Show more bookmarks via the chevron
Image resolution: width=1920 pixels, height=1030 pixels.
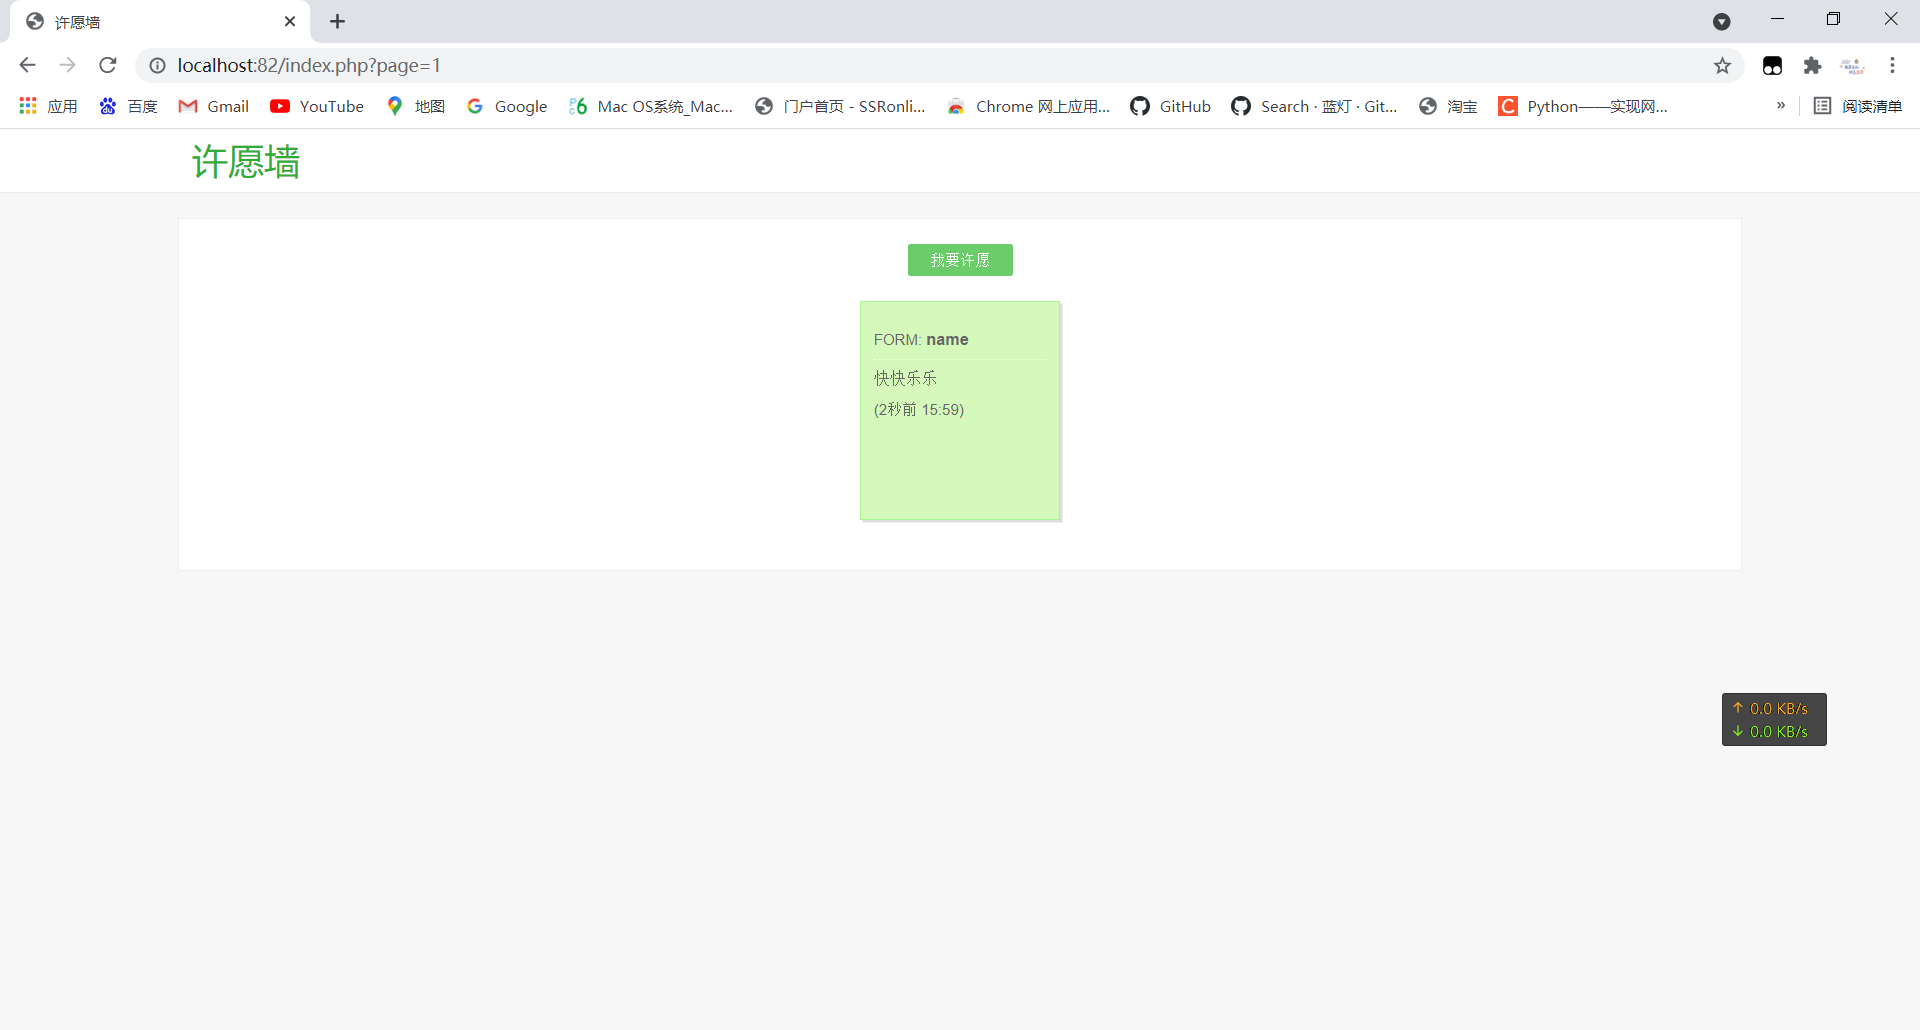[1780, 106]
